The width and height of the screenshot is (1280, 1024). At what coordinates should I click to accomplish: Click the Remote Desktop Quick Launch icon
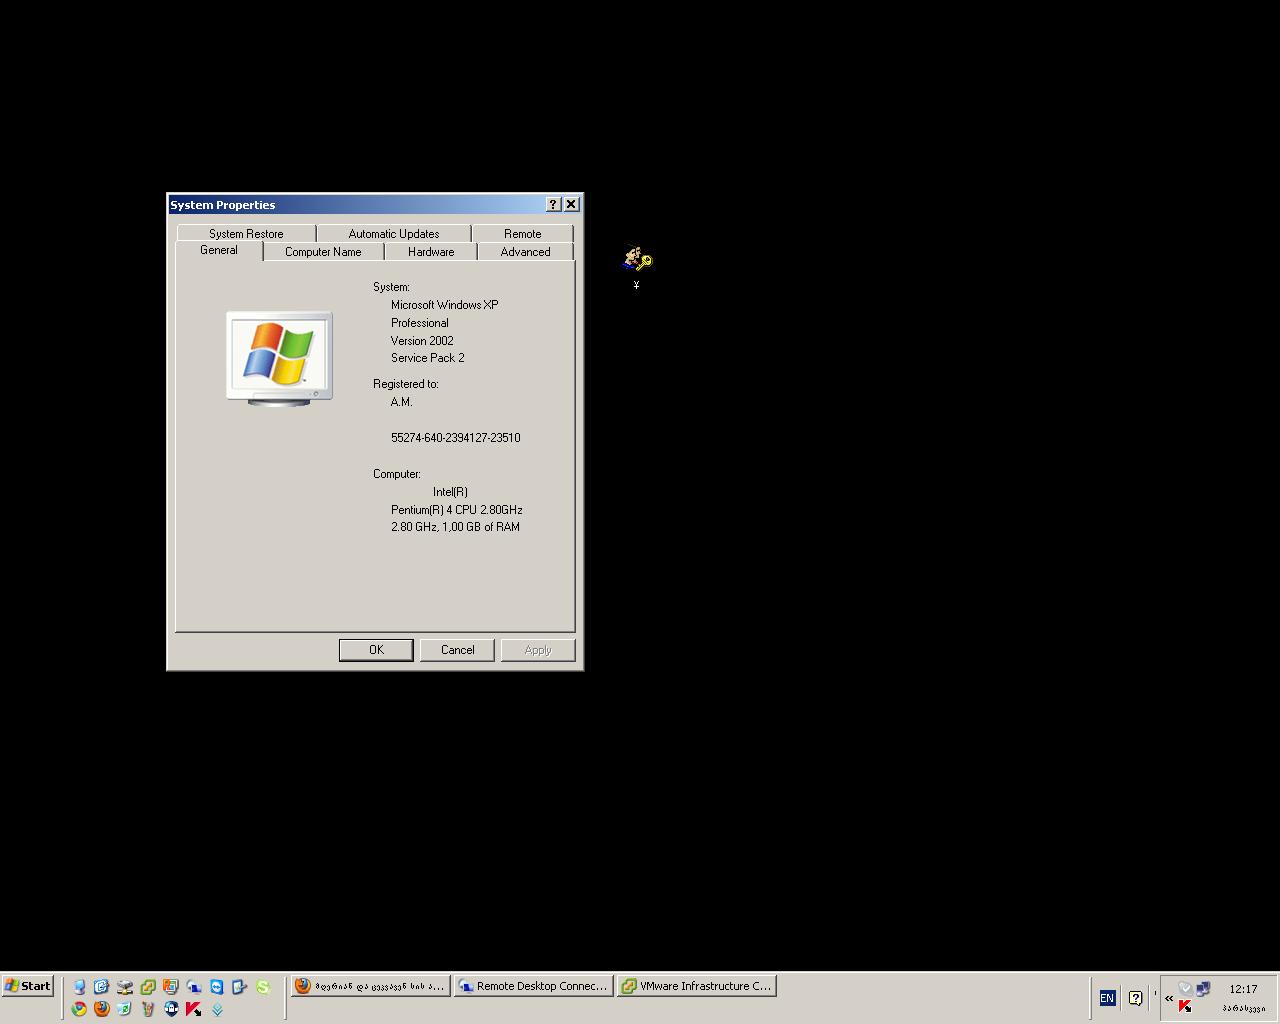(194, 987)
